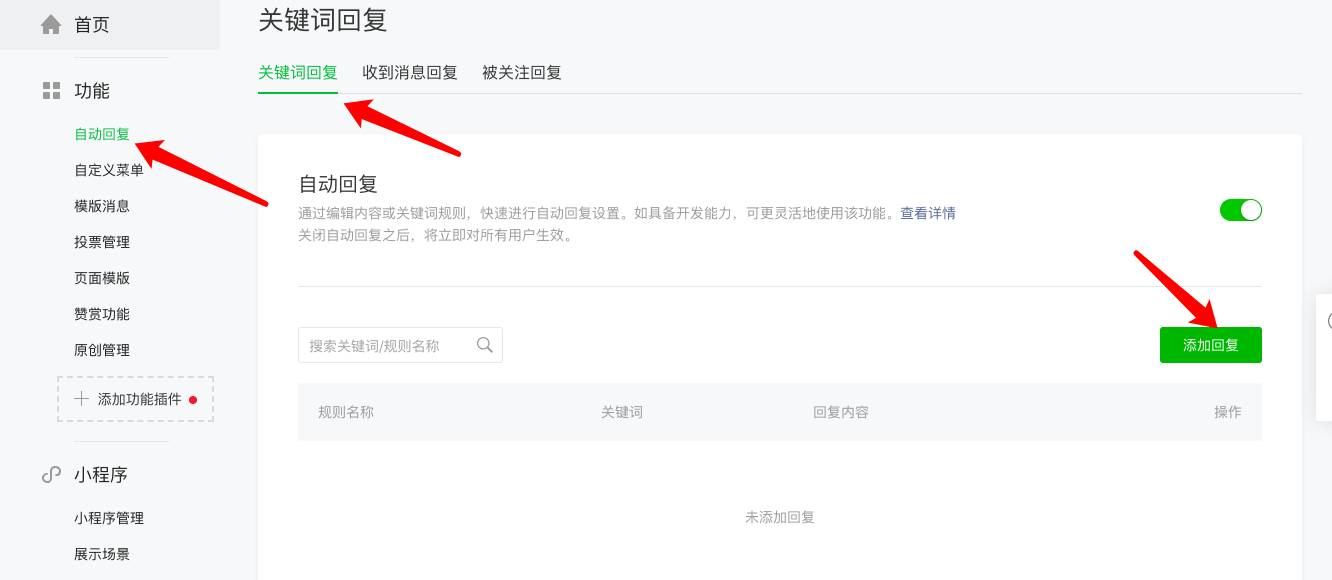Click the plus icon in 添加功能插件

coord(82,399)
